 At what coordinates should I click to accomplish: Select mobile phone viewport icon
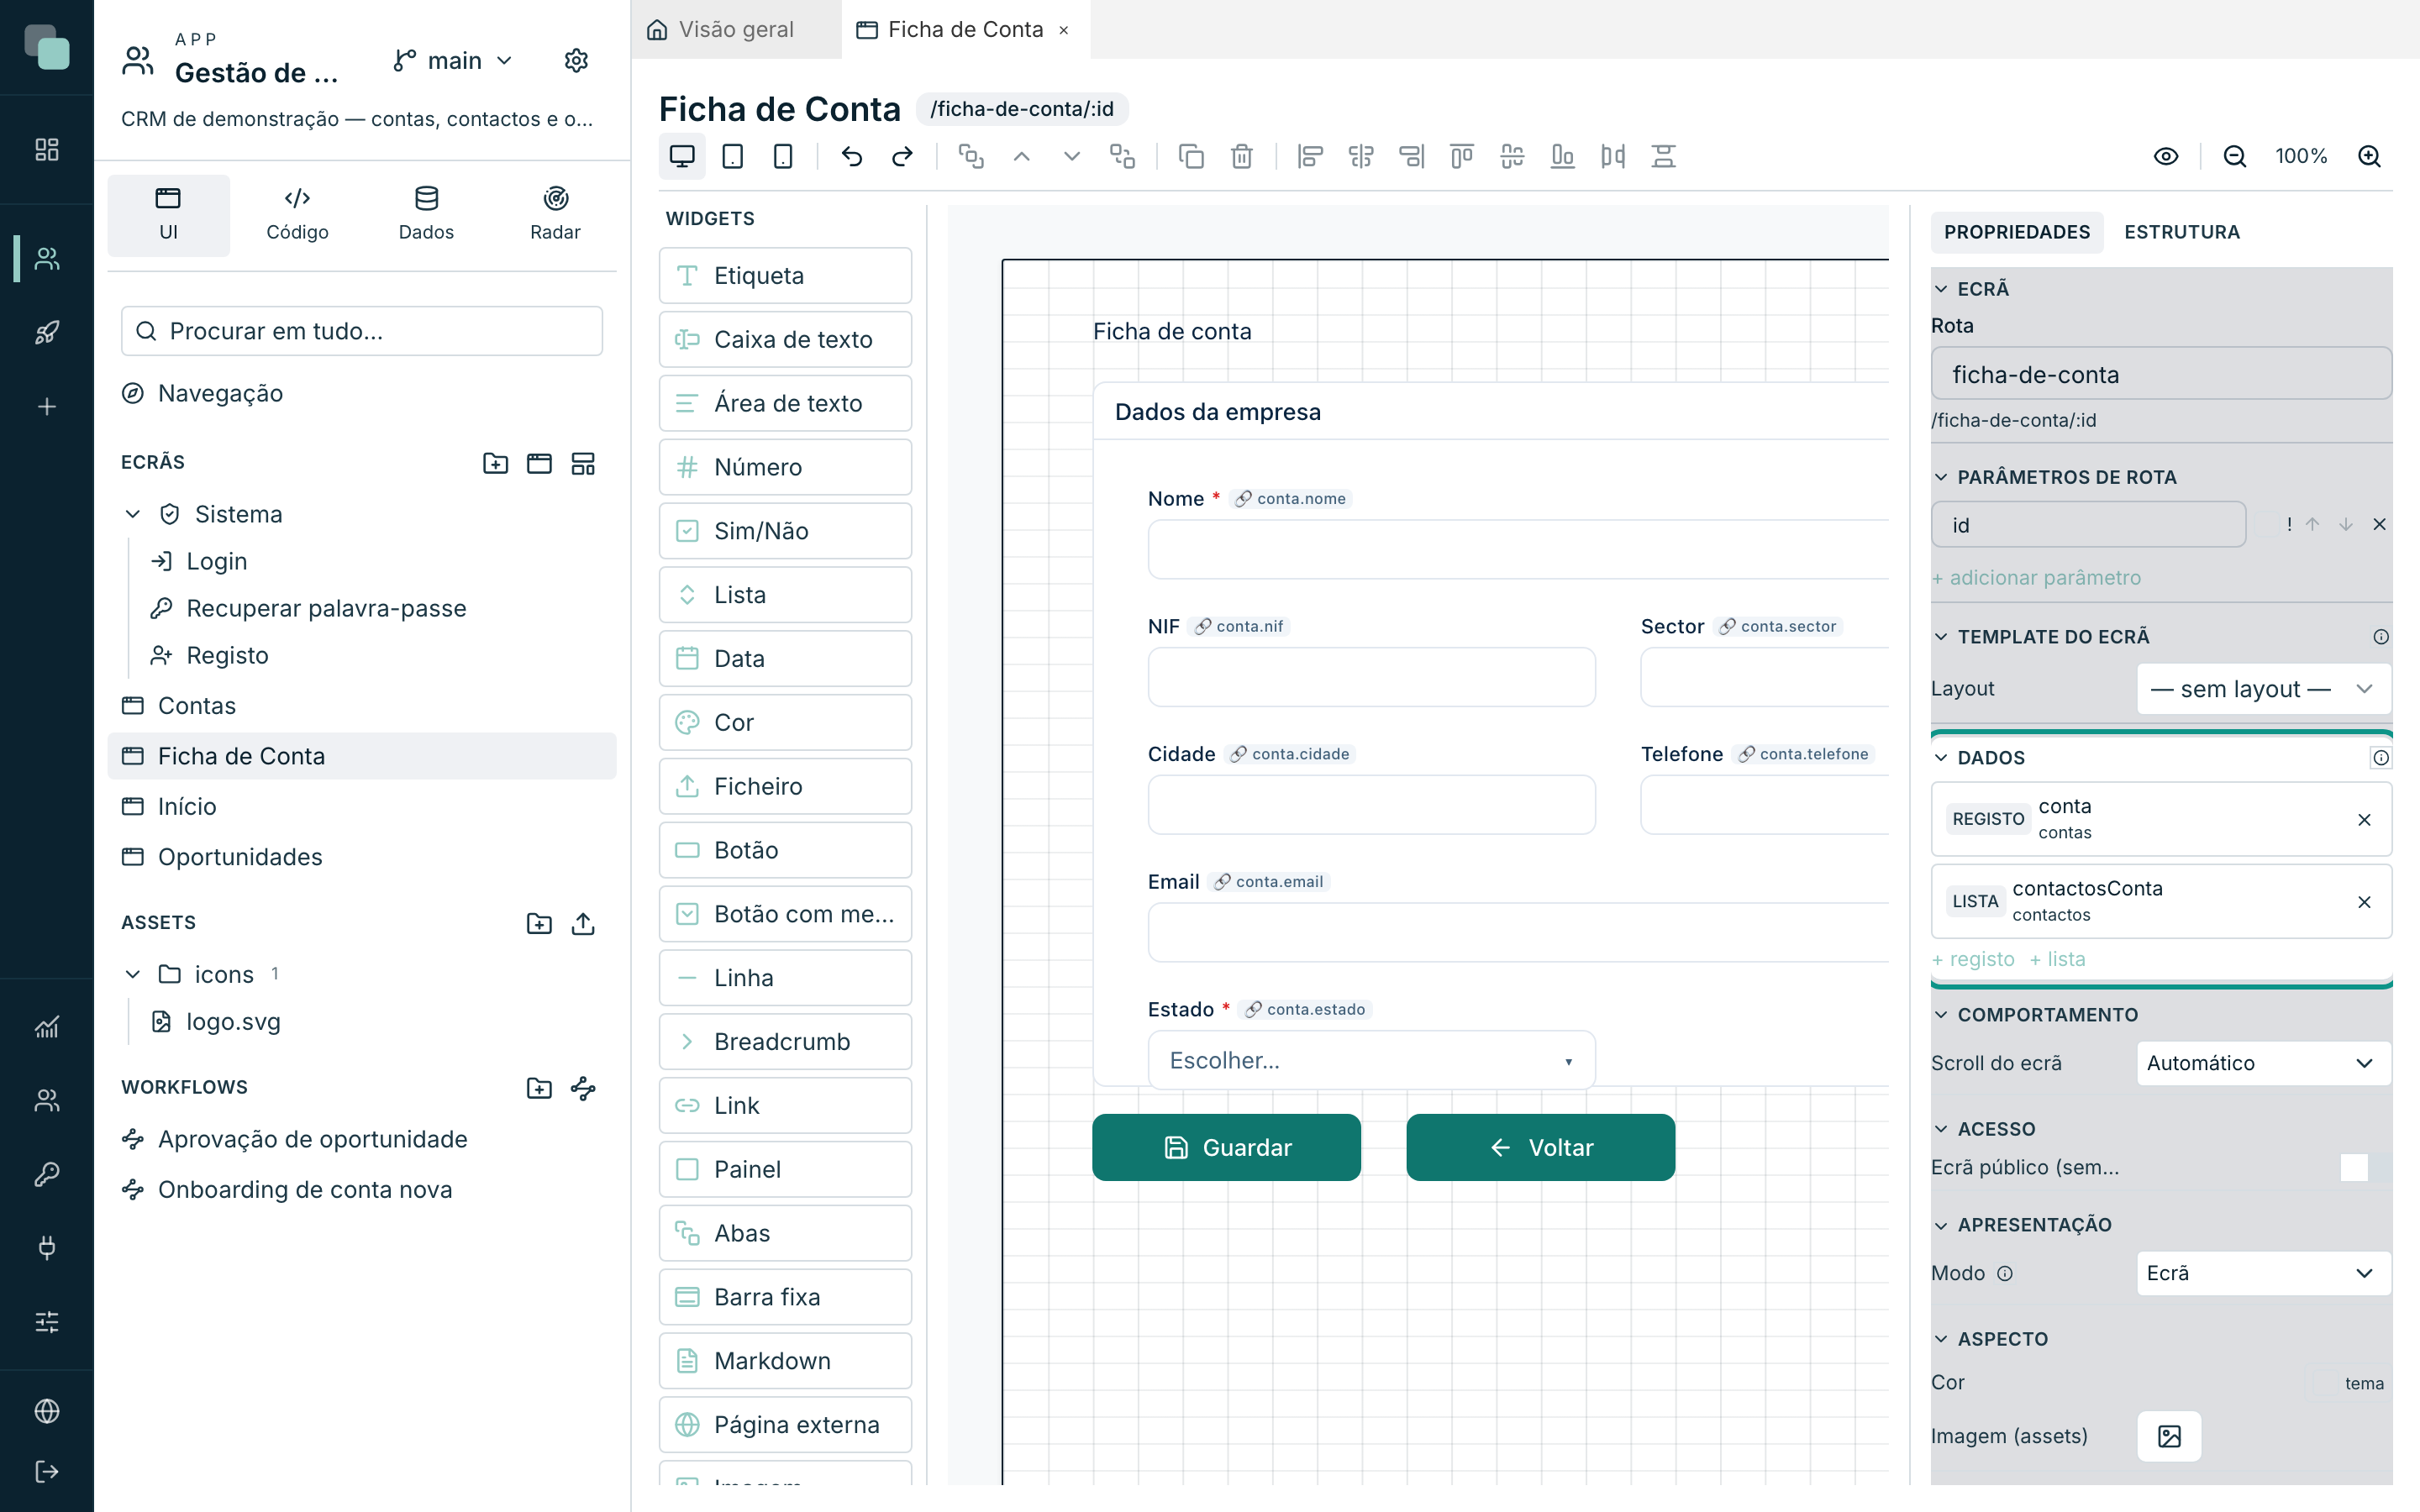click(783, 156)
